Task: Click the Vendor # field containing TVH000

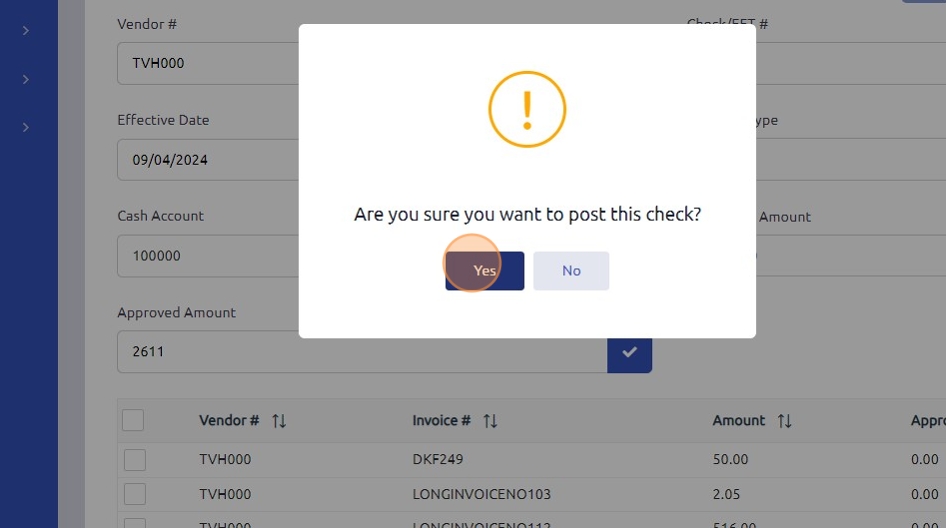Action: (x=207, y=63)
